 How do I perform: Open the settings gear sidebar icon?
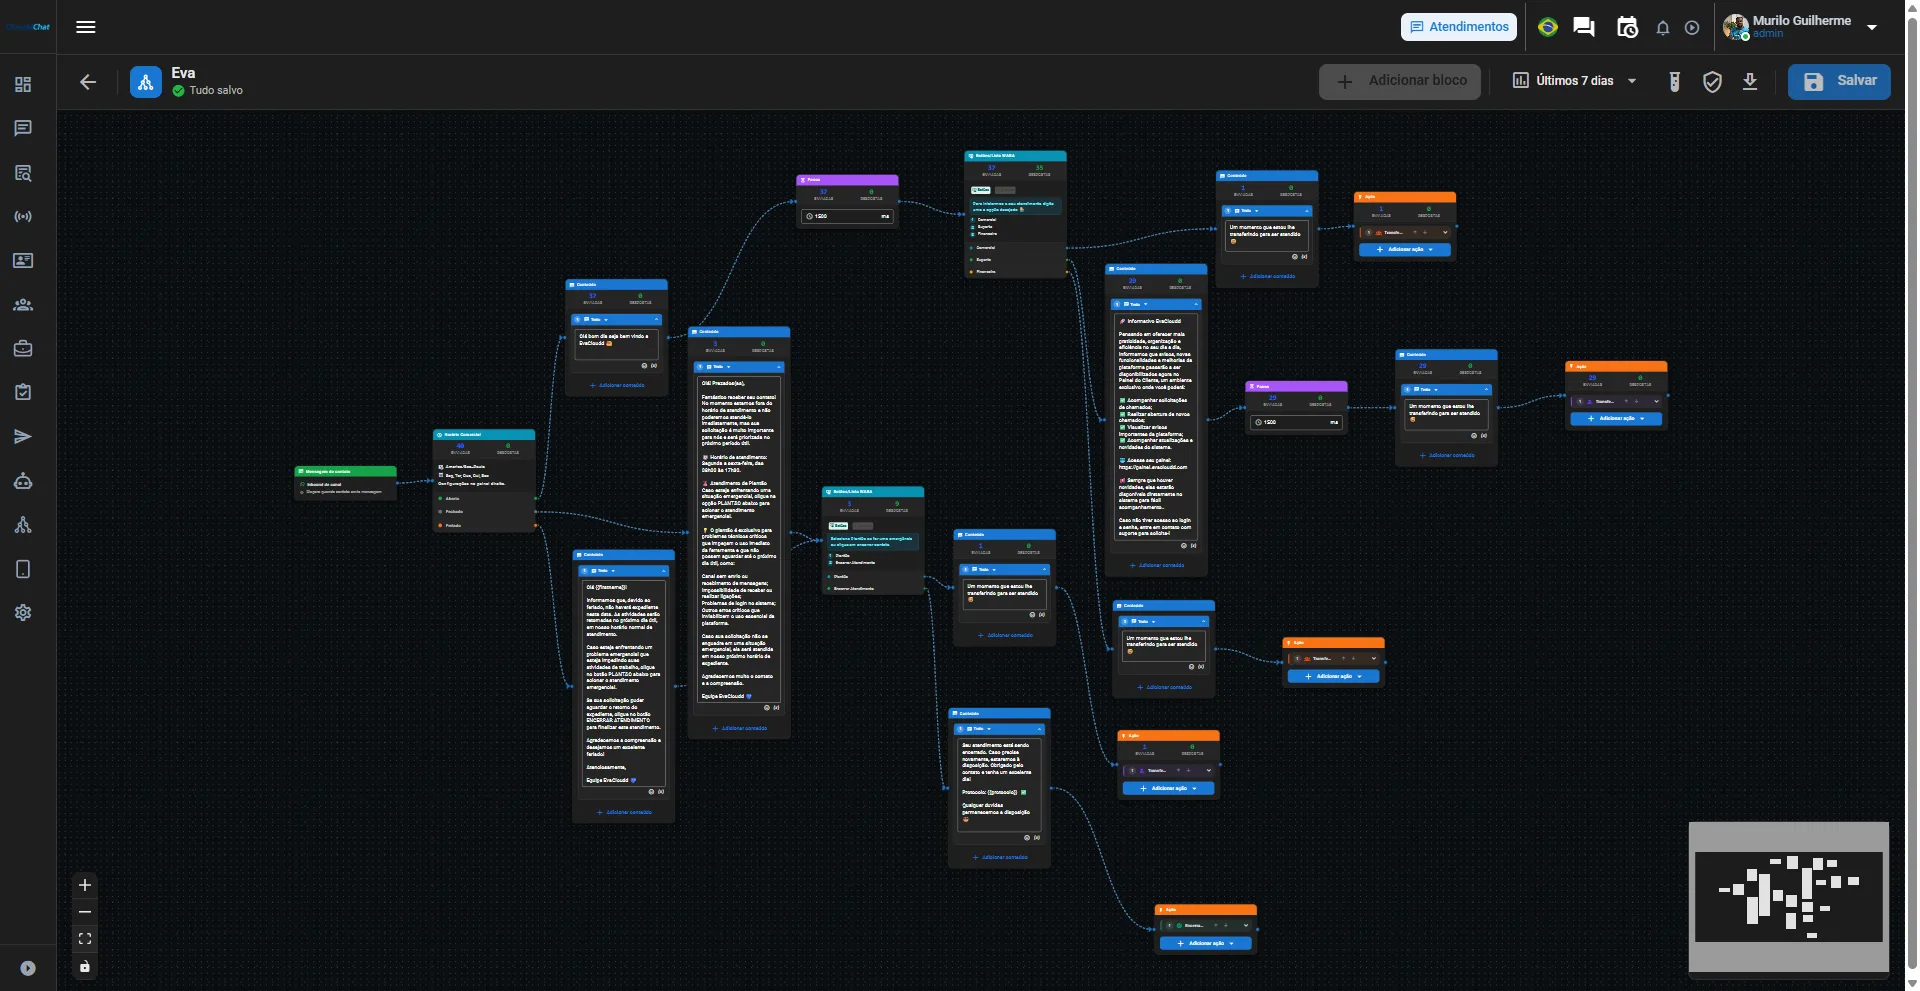click(23, 612)
